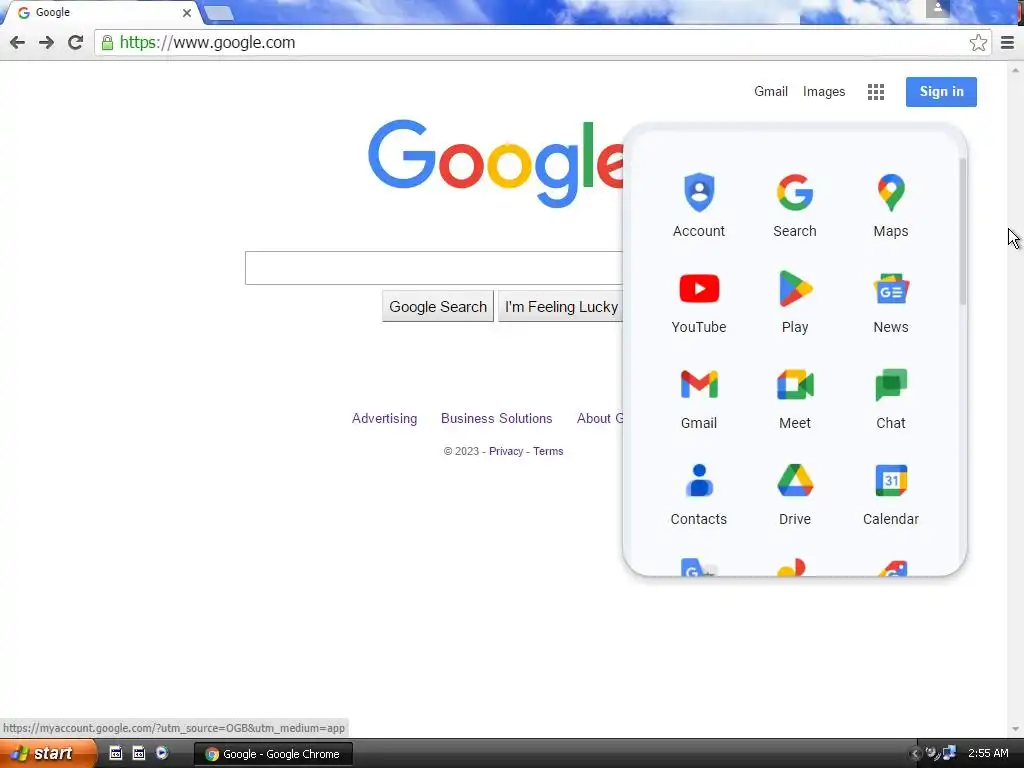Click the Images link in header

824,91
